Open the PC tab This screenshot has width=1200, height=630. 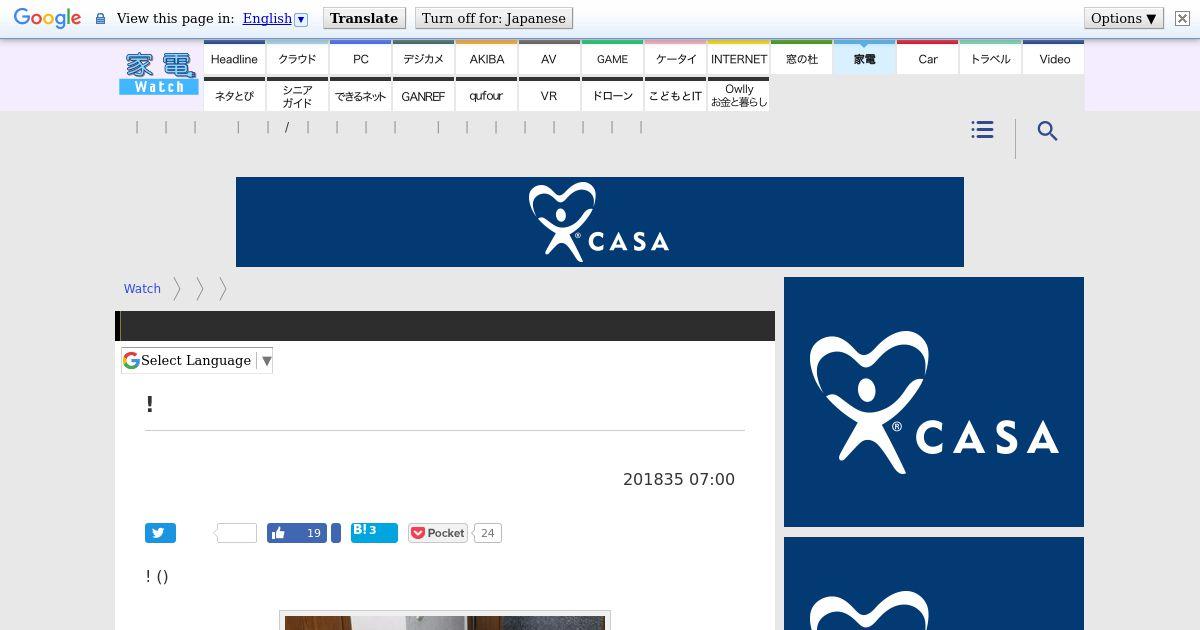pos(360,58)
